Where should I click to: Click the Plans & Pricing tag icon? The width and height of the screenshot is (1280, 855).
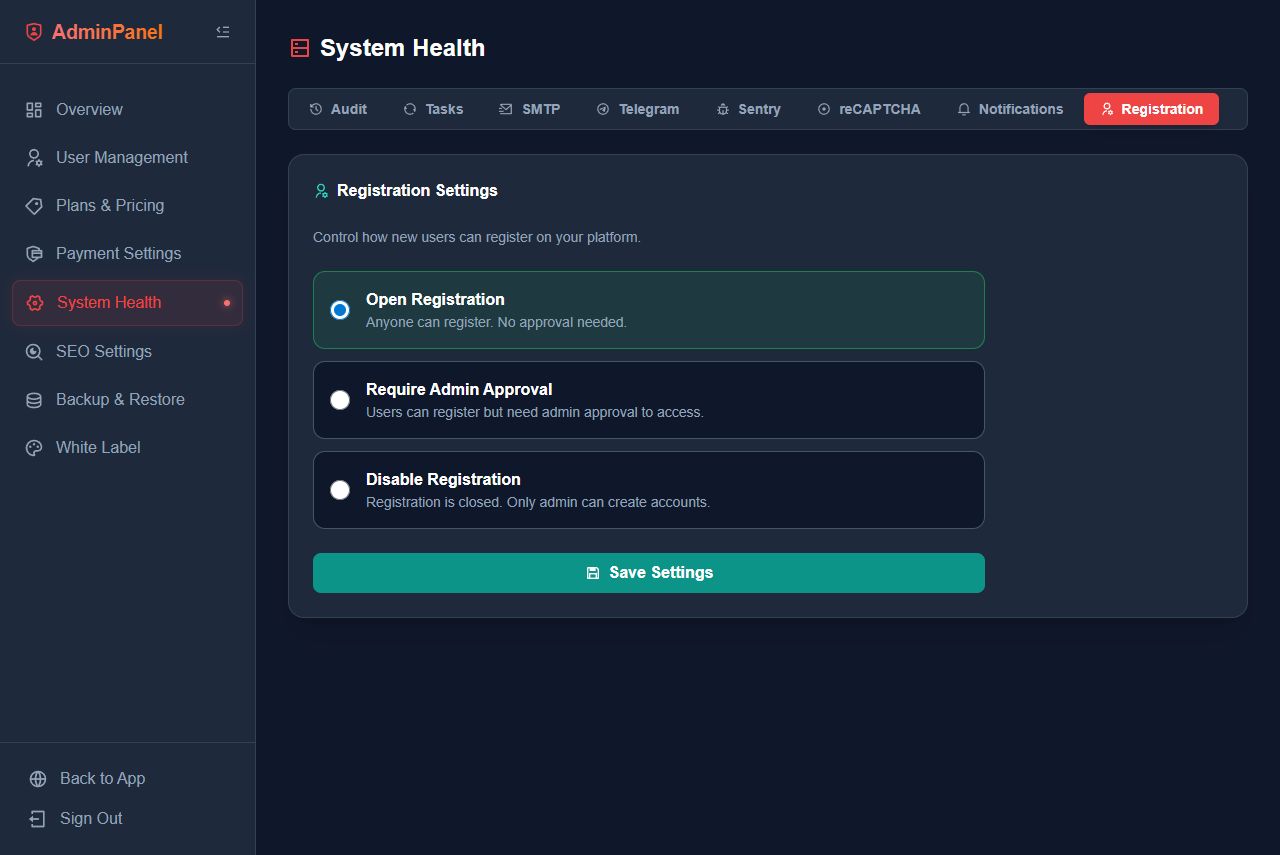pos(34,206)
